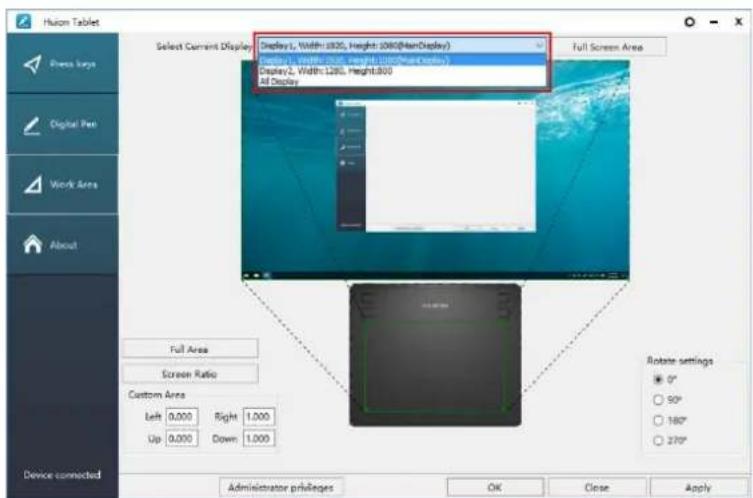
Task: Click the tablet device preview image
Action: coord(435,355)
